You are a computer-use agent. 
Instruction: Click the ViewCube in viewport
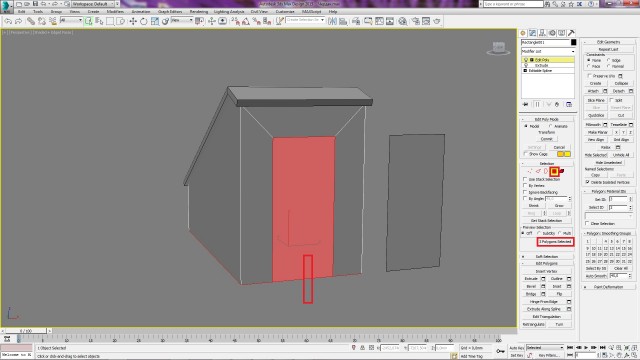498,48
